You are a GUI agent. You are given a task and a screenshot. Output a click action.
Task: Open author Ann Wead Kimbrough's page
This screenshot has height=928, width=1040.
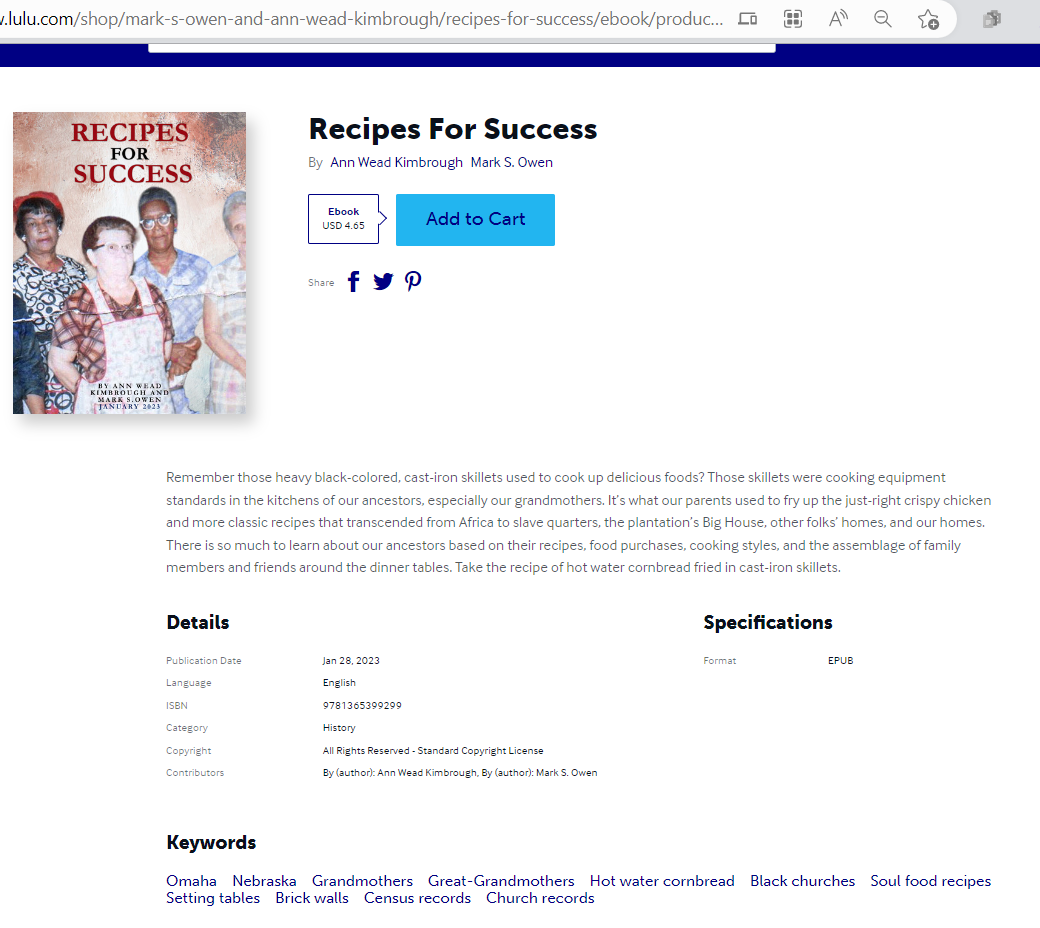[x=397, y=163]
